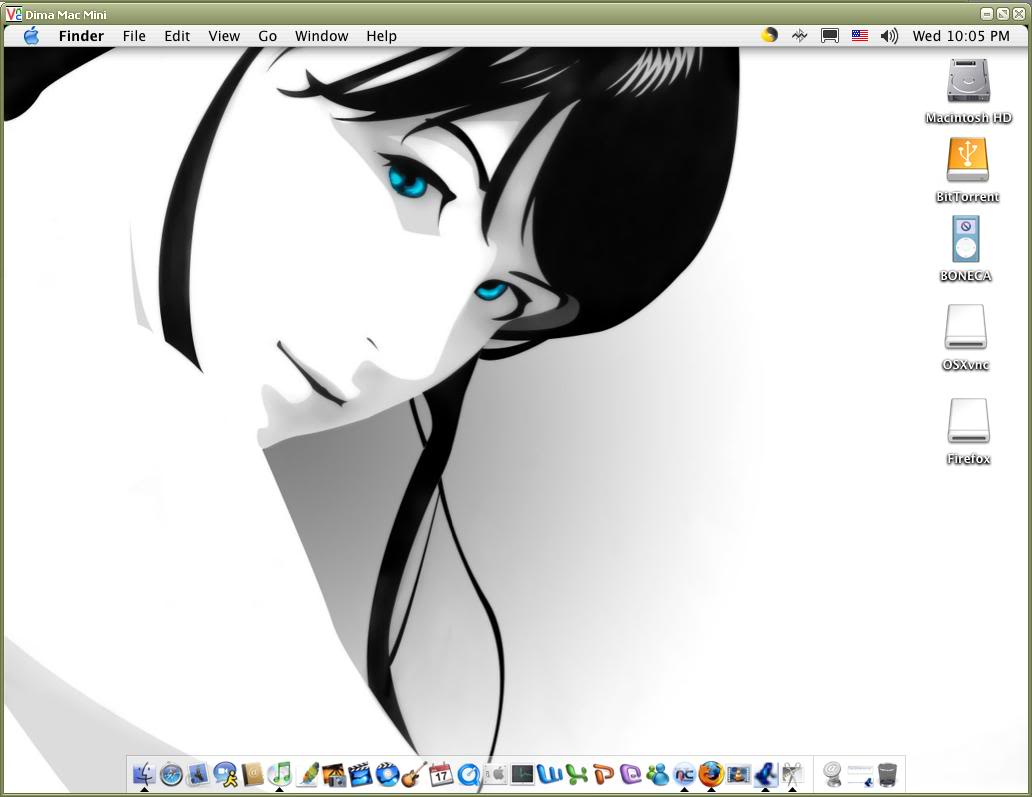Open the scissors Grab utility in Dock

coord(792,774)
